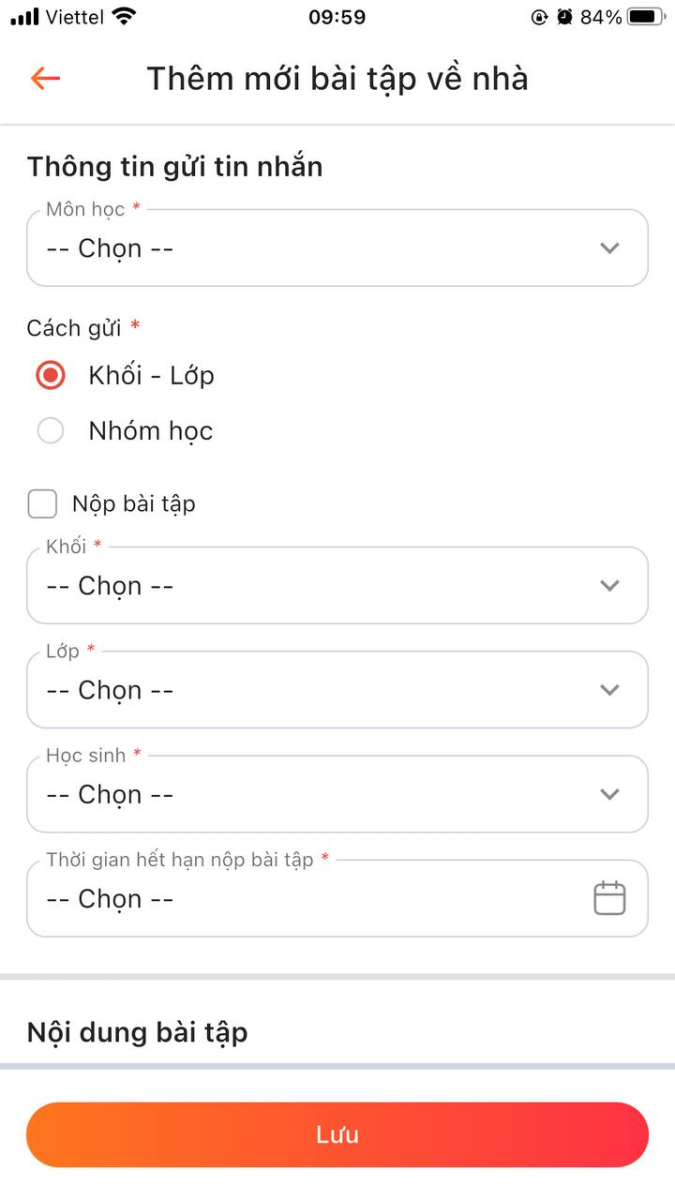675x1200 pixels.
Task: Open calendar icon for submission deadline
Action: point(609,898)
